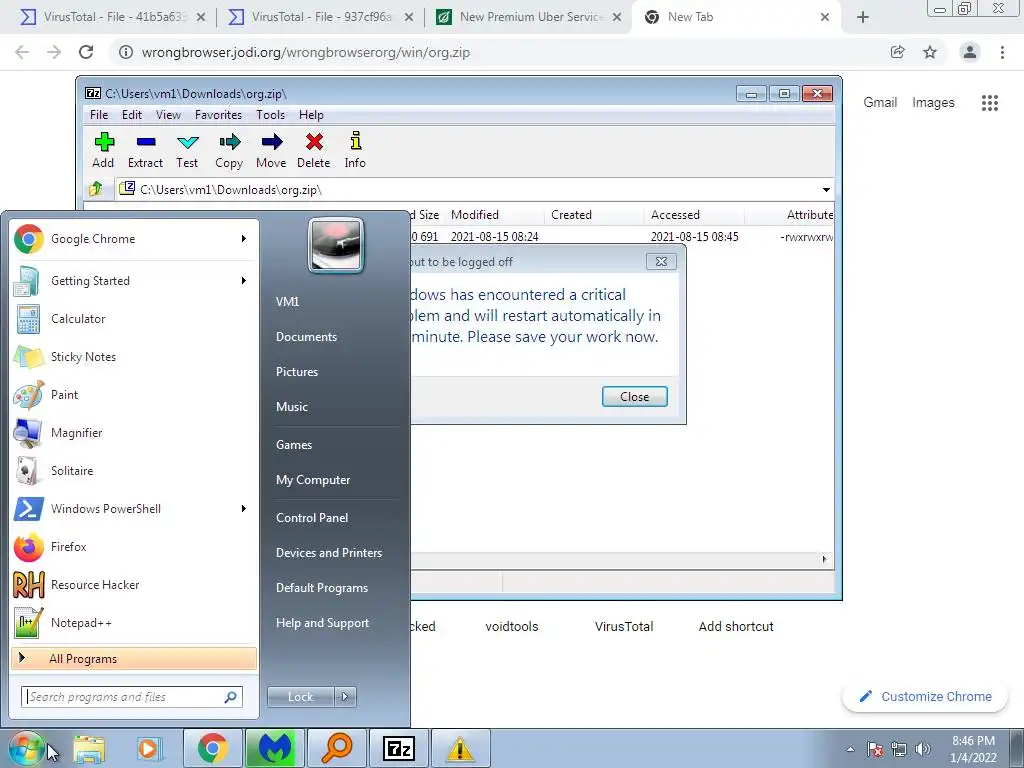Click the Test icon in 7-Zip
The width and height of the screenshot is (1024, 768).
pos(187,142)
